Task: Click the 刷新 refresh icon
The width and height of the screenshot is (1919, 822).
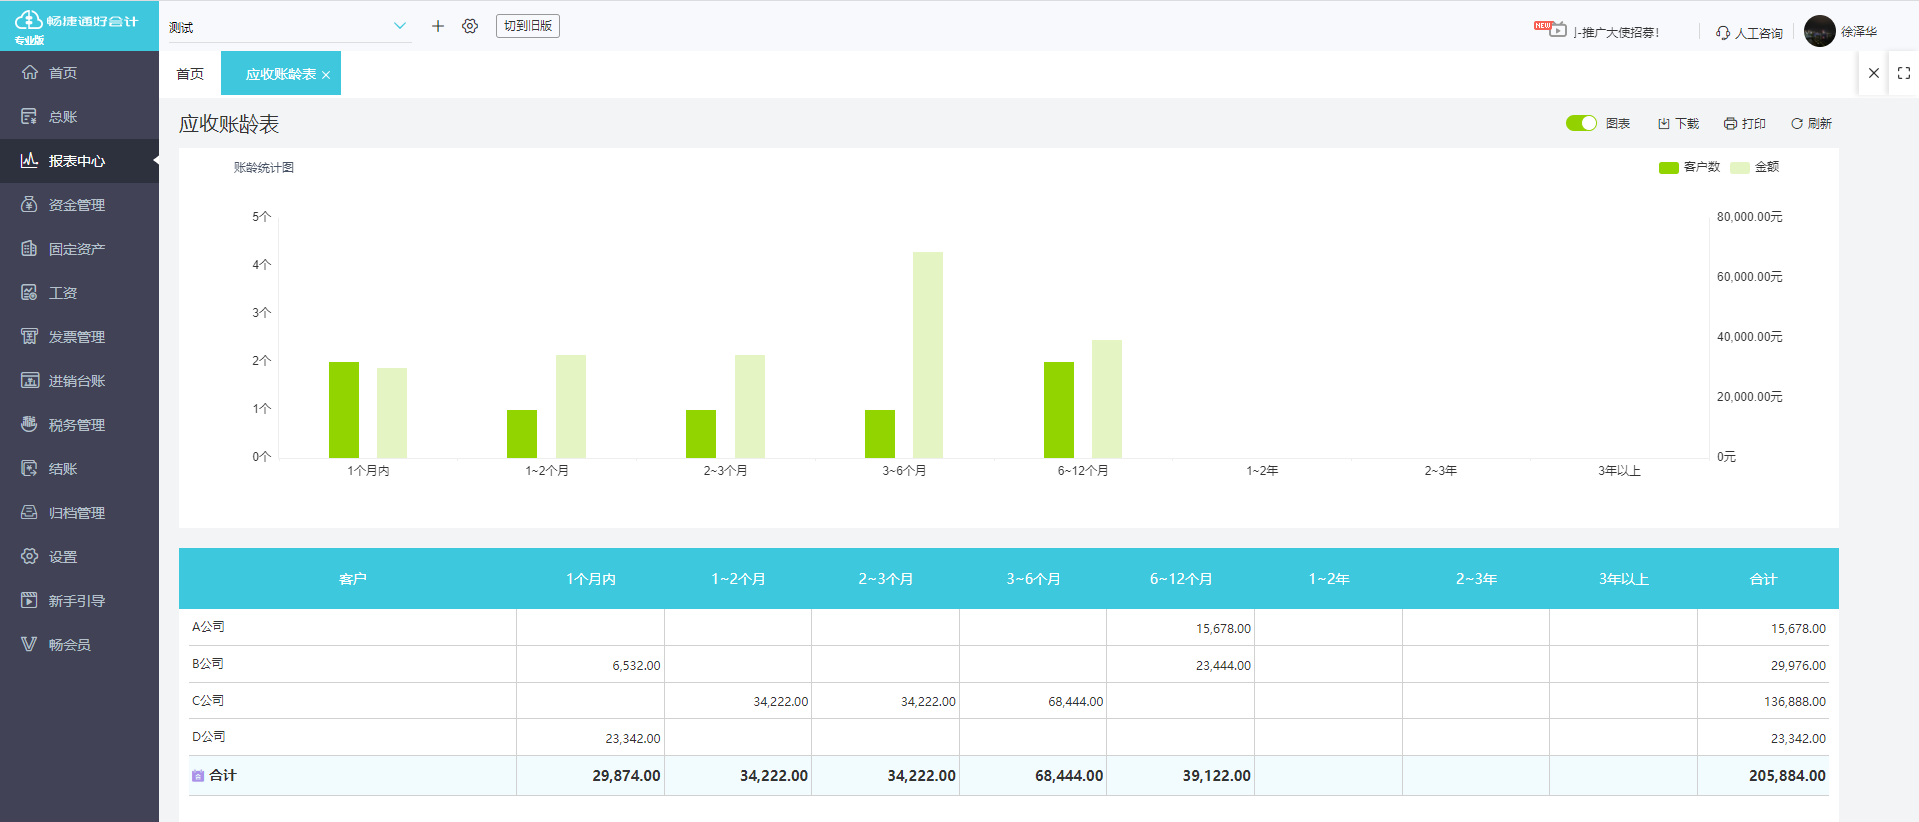Action: point(1797,124)
